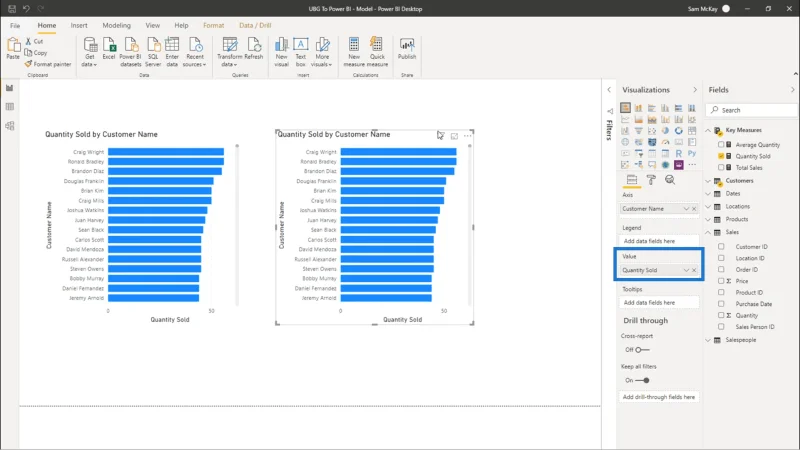The height and width of the screenshot is (450, 800).
Task: Check the Price field
Action: click(x=721, y=281)
